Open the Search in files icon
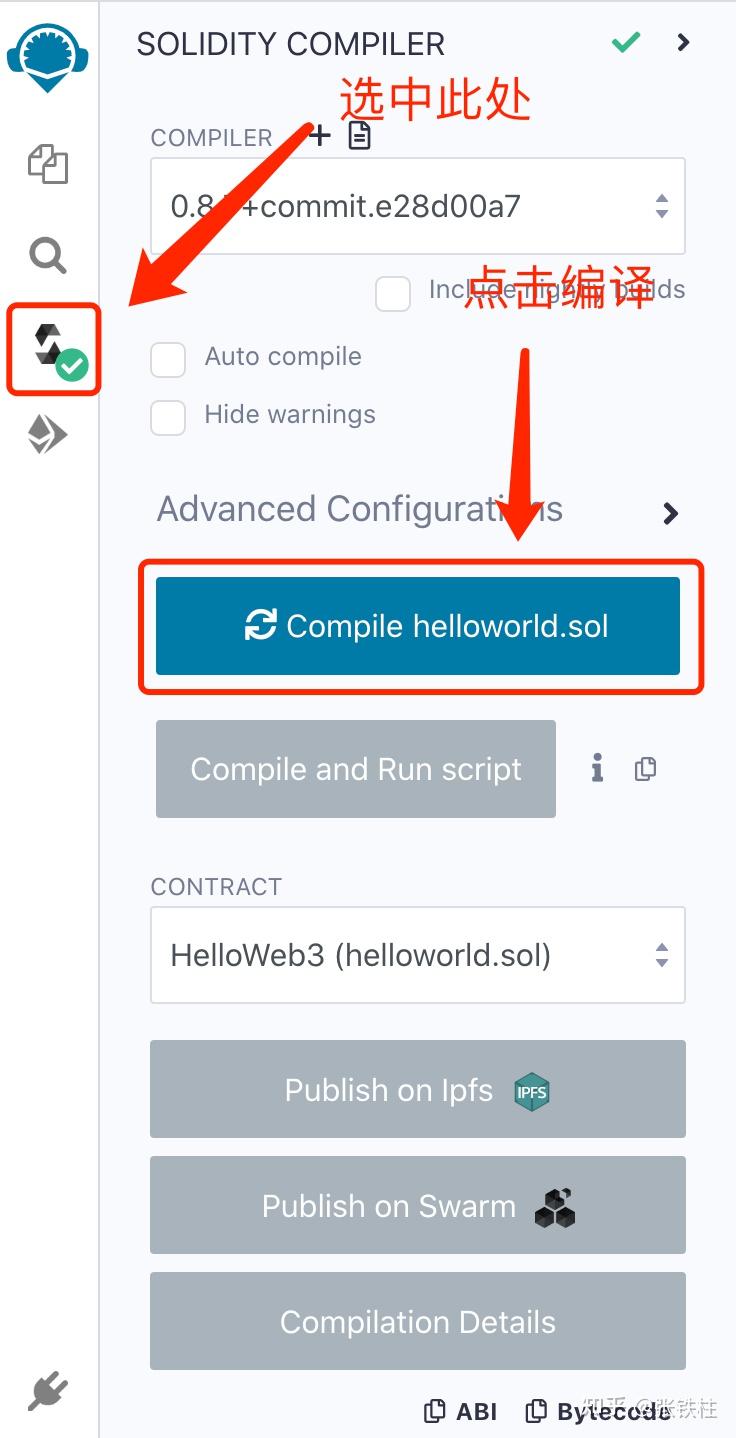736x1438 pixels. point(48,256)
